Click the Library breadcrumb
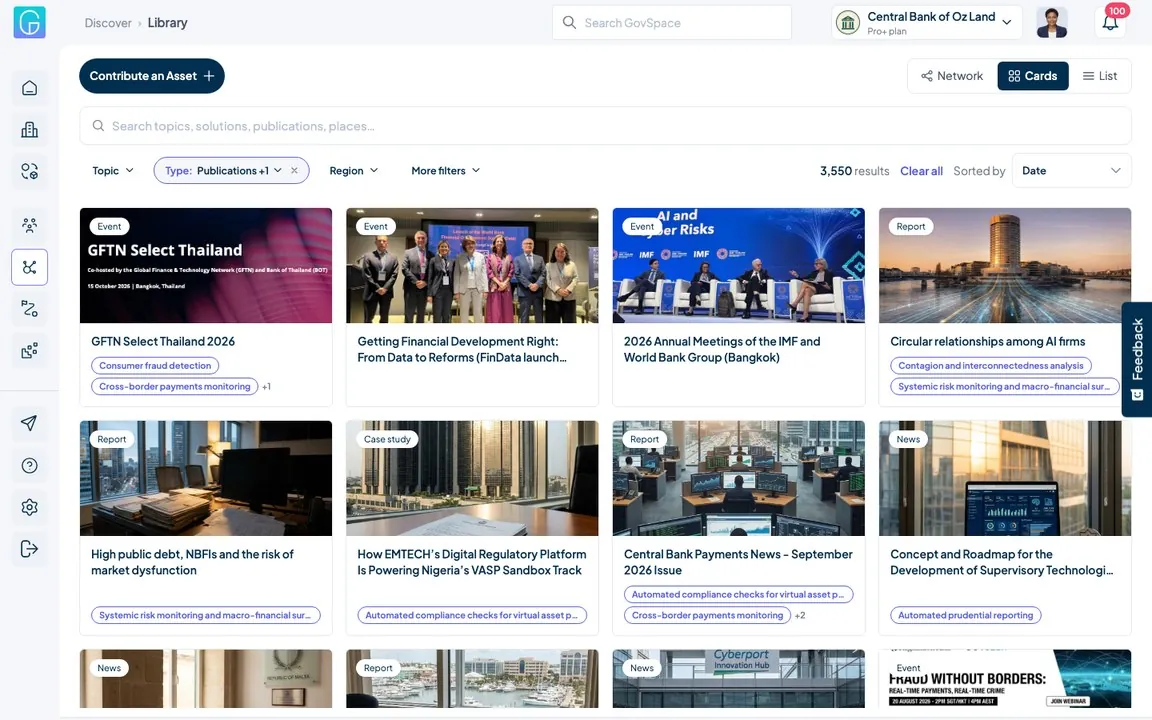Image resolution: width=1152 pixels, height=720 pixels. [x=168, y=23]
